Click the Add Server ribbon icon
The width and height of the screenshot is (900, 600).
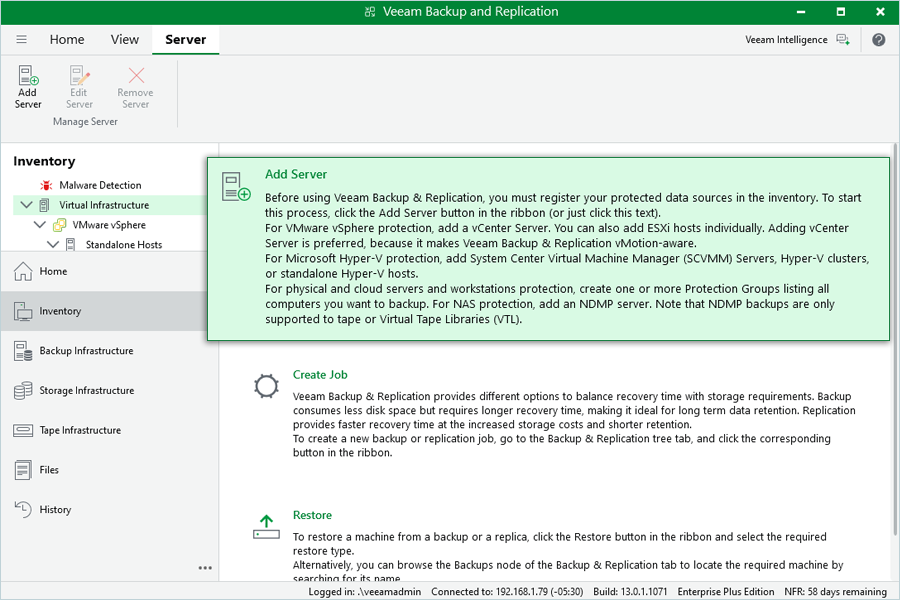pos(28,86)
